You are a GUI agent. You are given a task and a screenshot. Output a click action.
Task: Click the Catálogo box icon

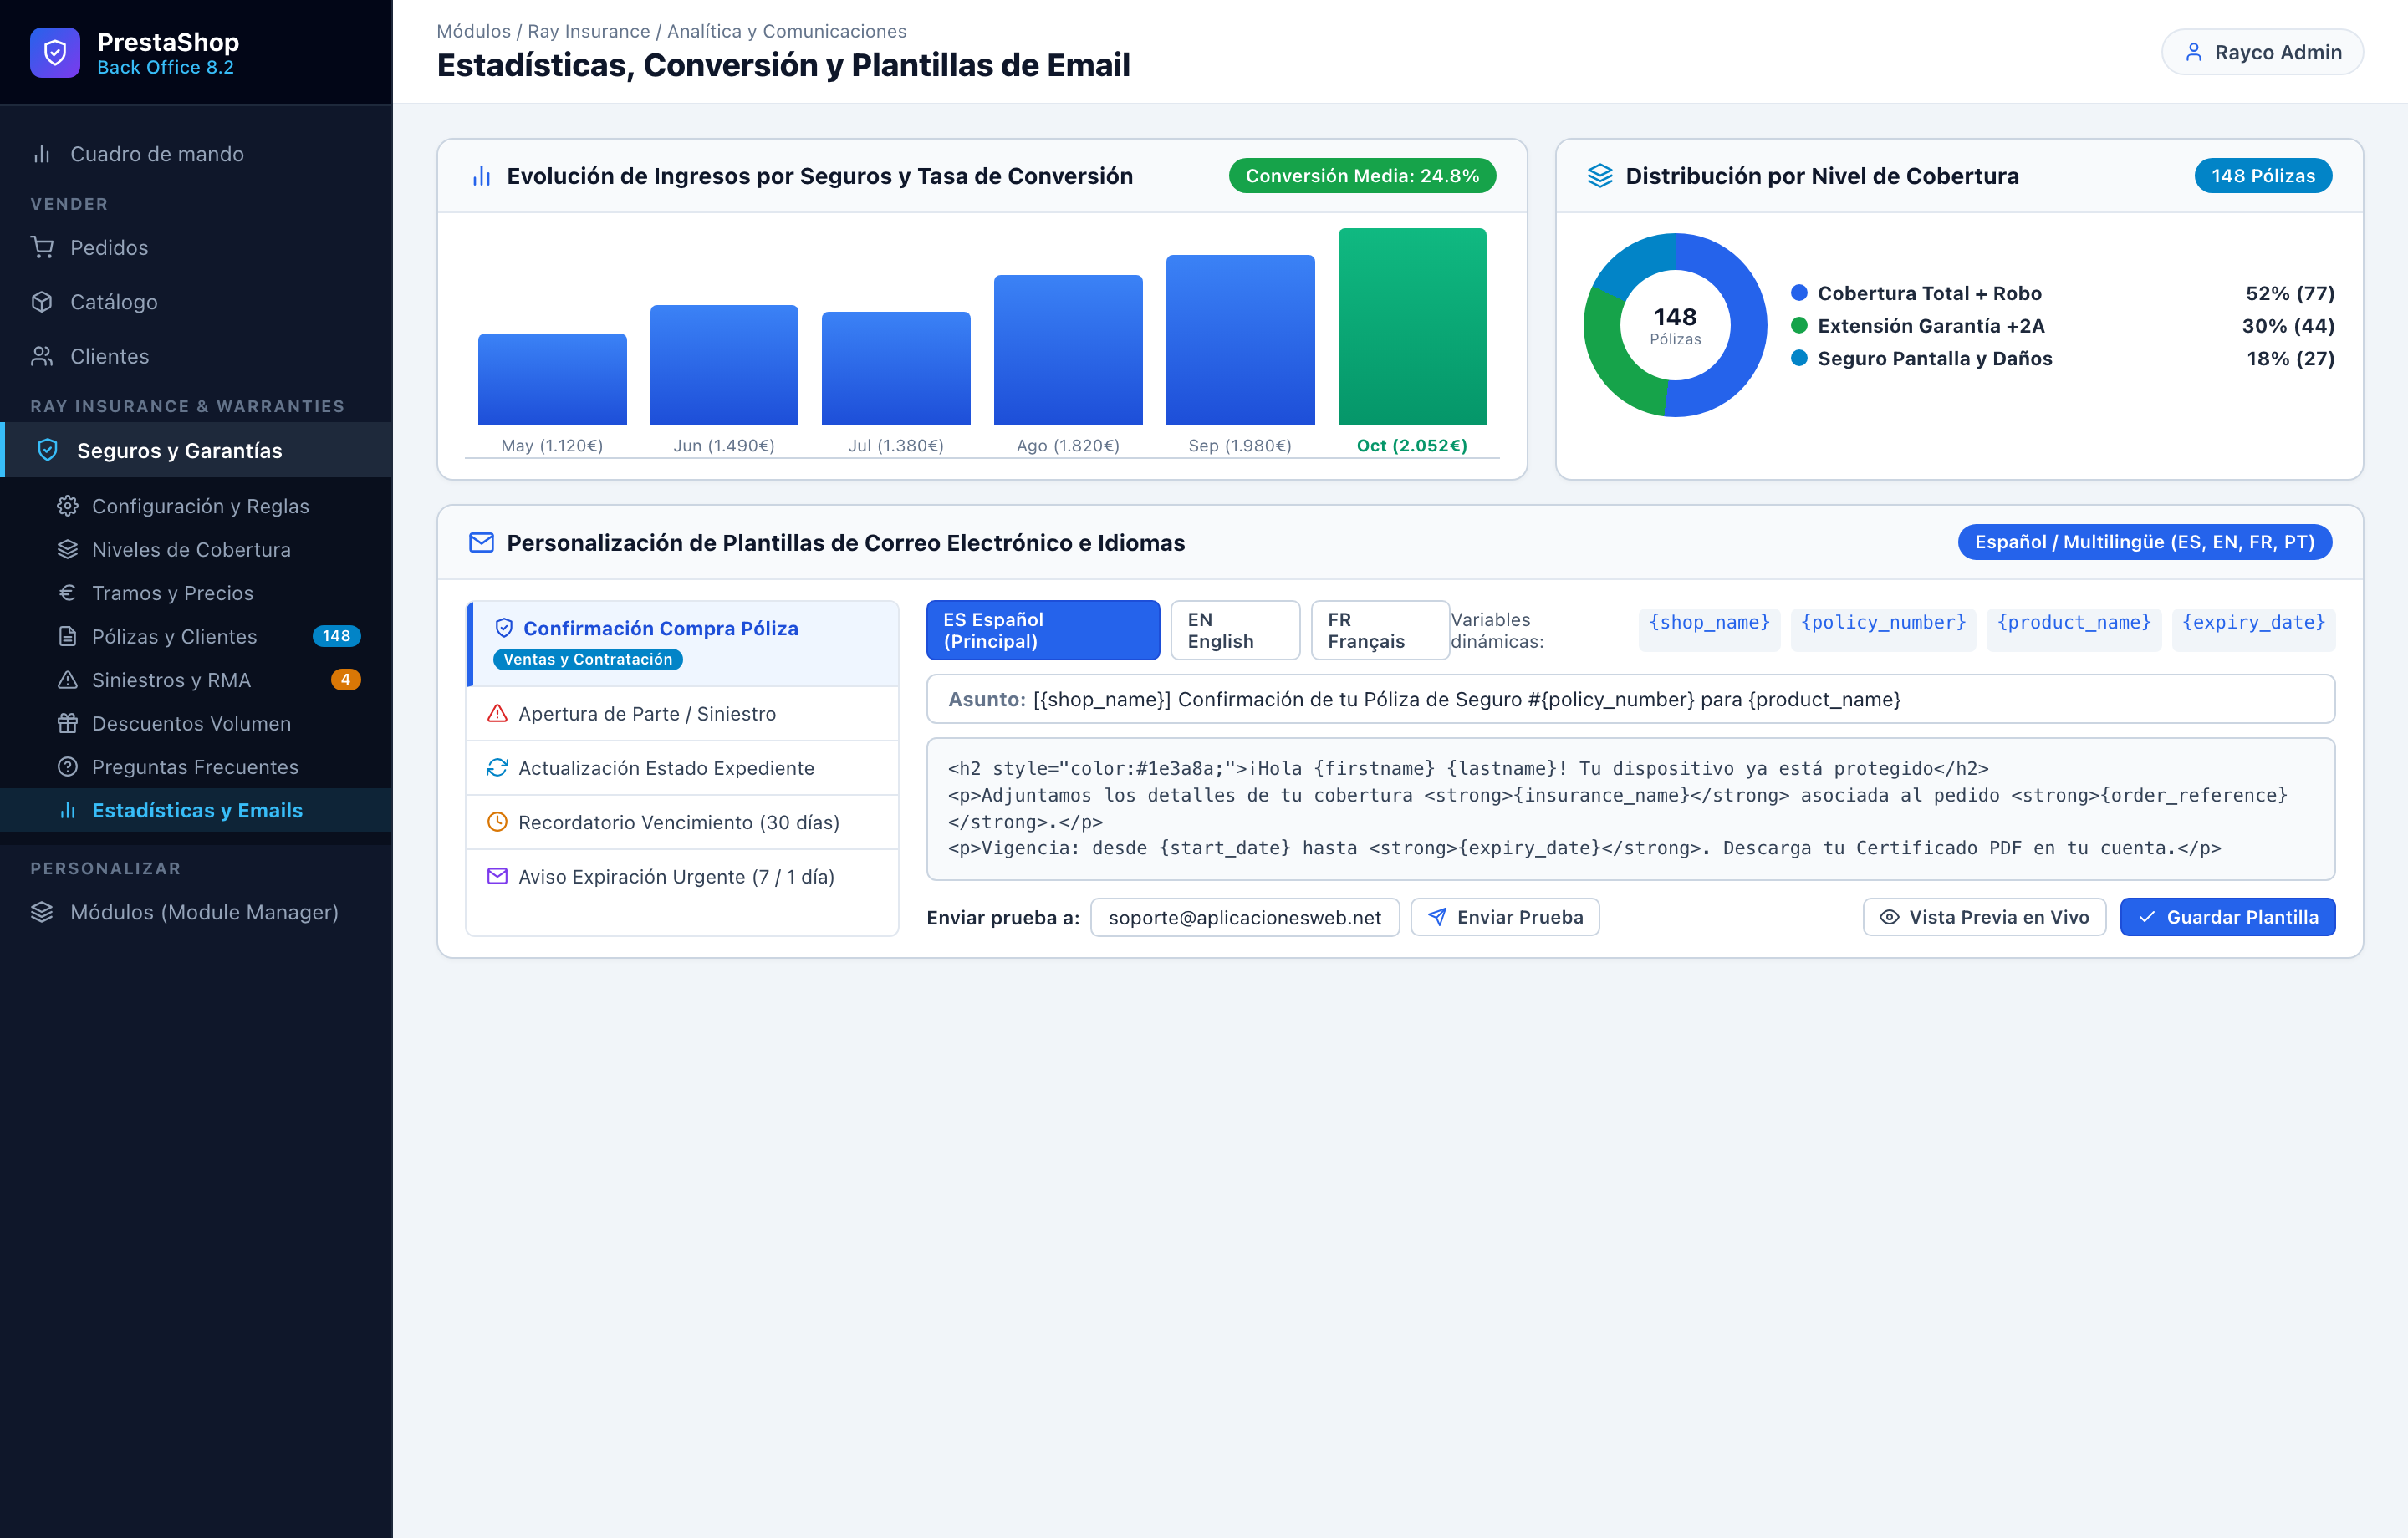point(42,302)
